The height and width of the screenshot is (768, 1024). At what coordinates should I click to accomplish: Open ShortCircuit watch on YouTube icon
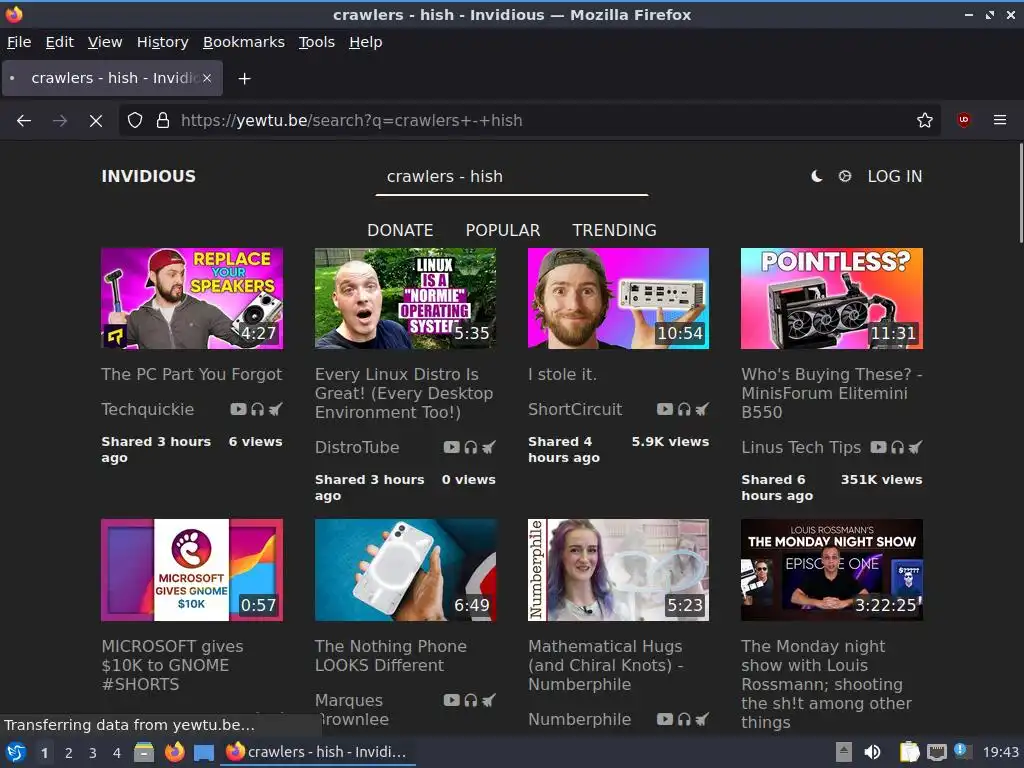click(664, 409)
